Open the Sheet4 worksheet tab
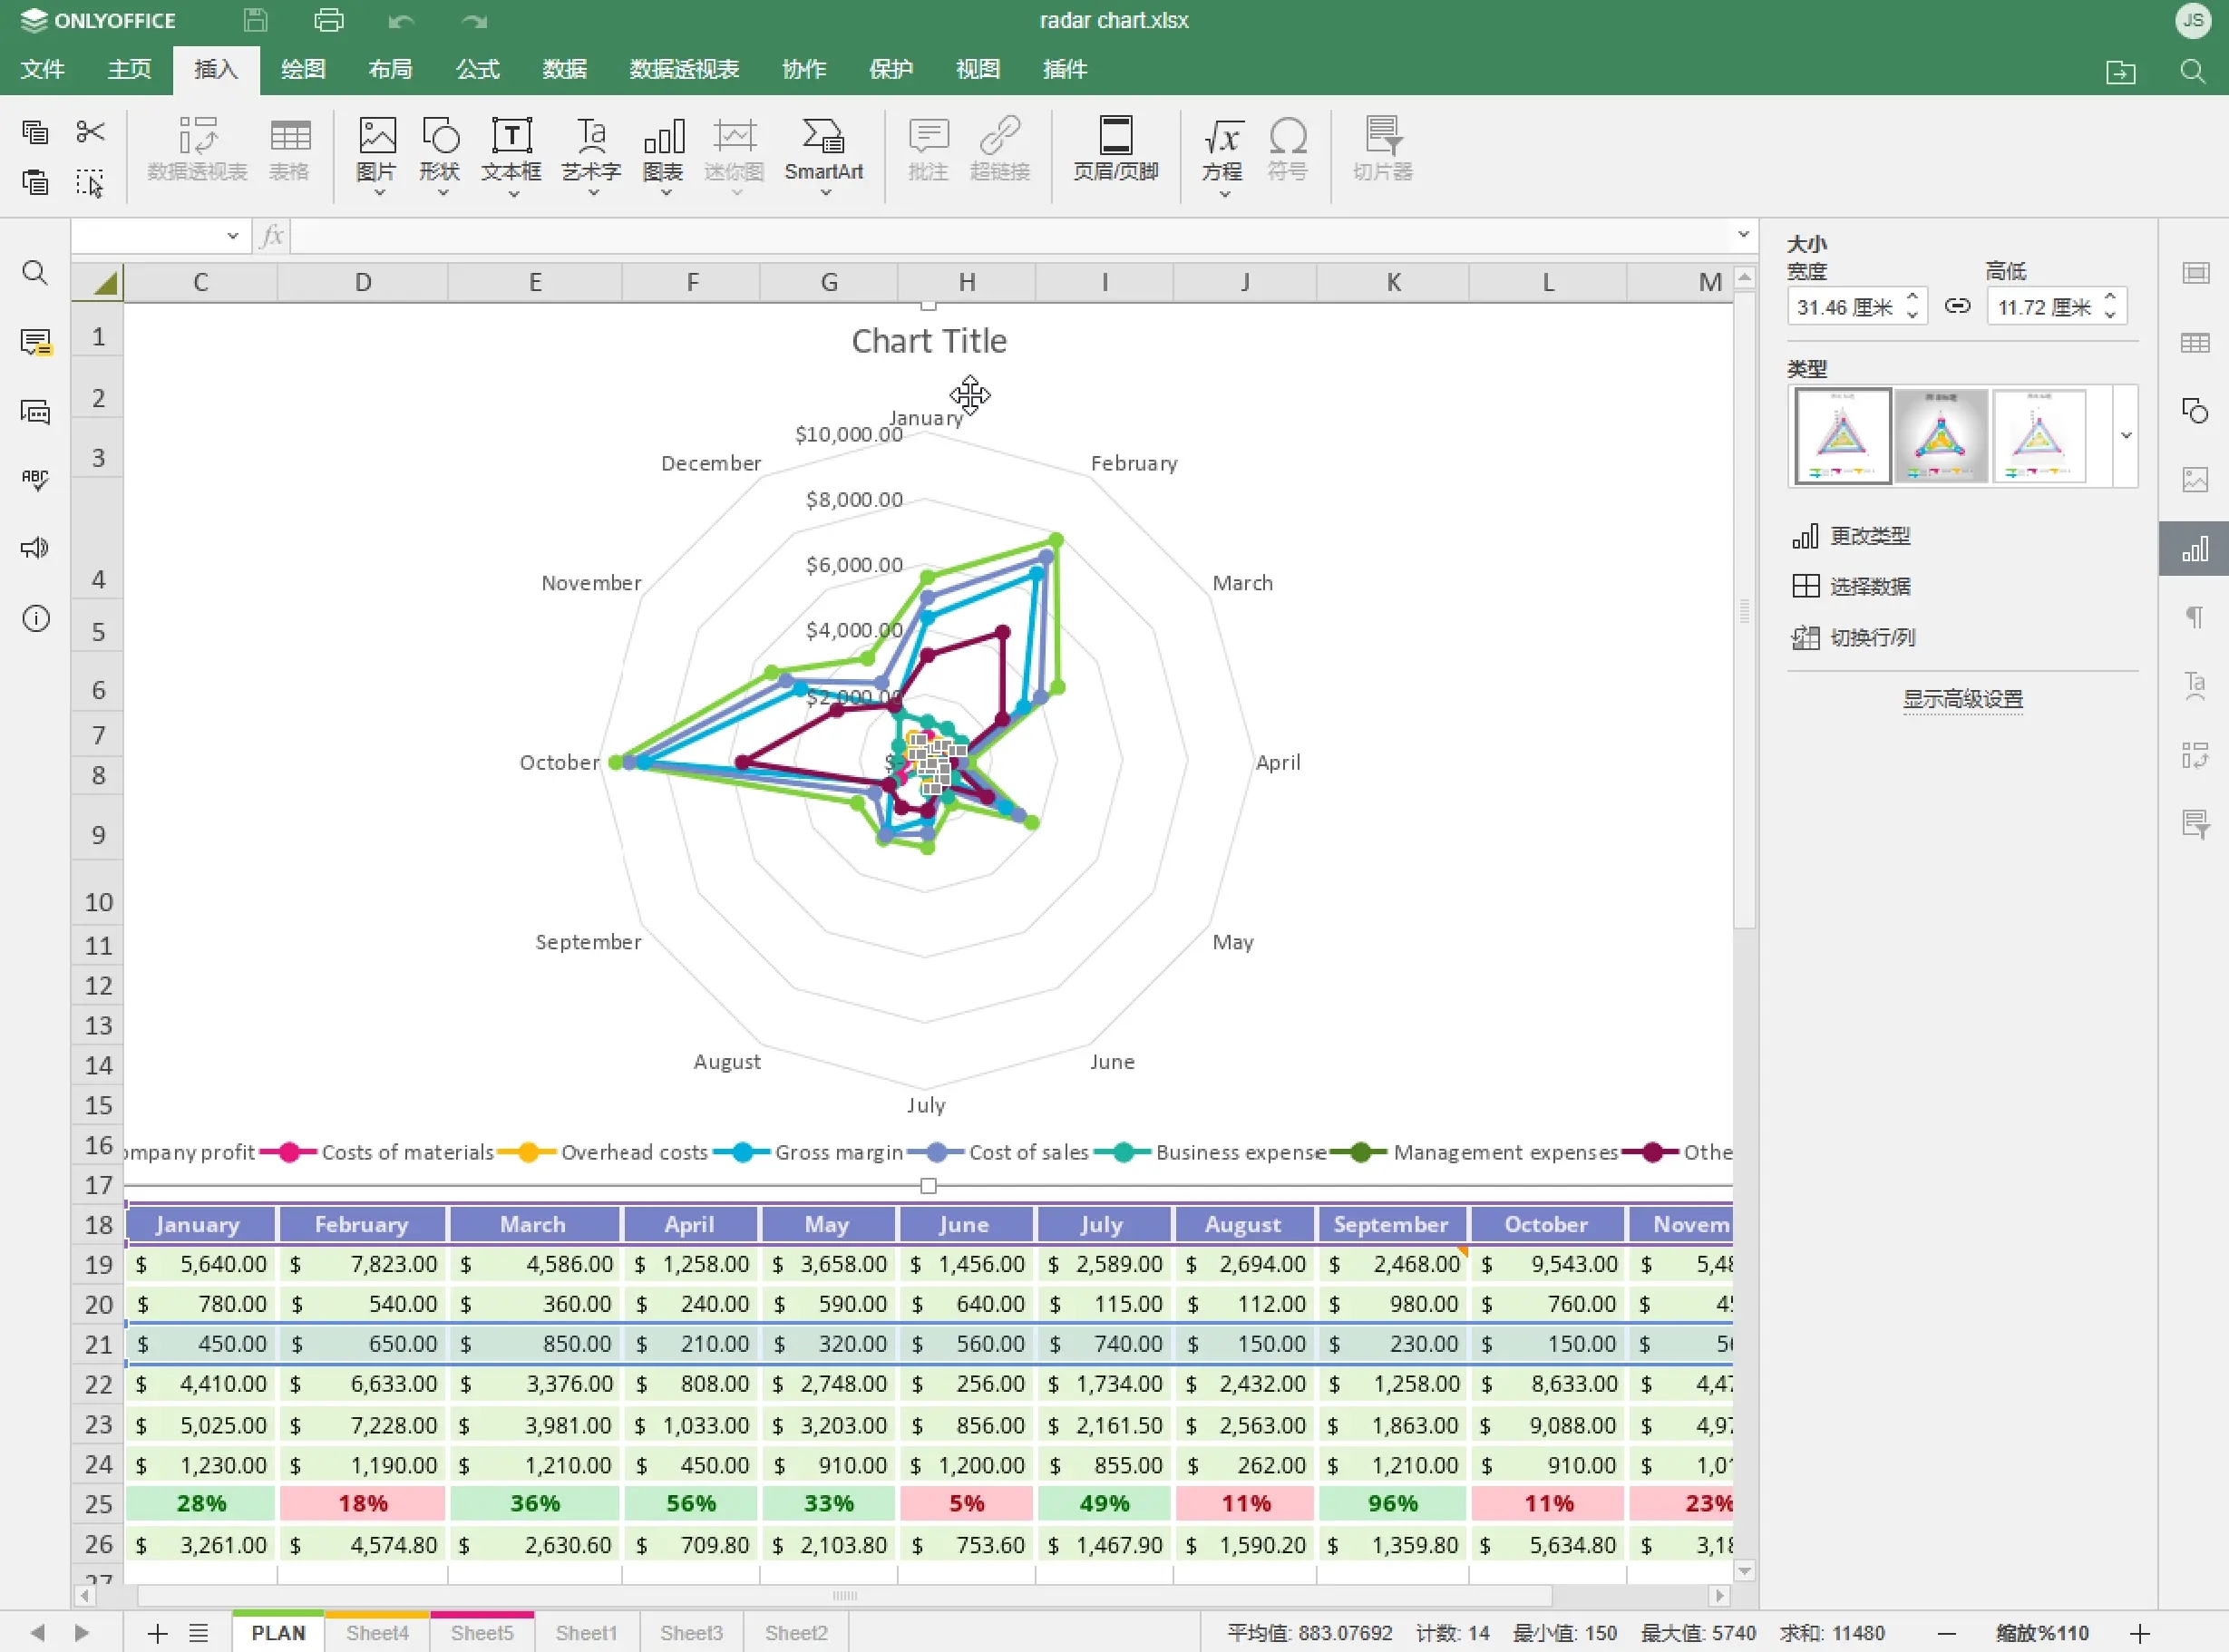 (377, 1632)
